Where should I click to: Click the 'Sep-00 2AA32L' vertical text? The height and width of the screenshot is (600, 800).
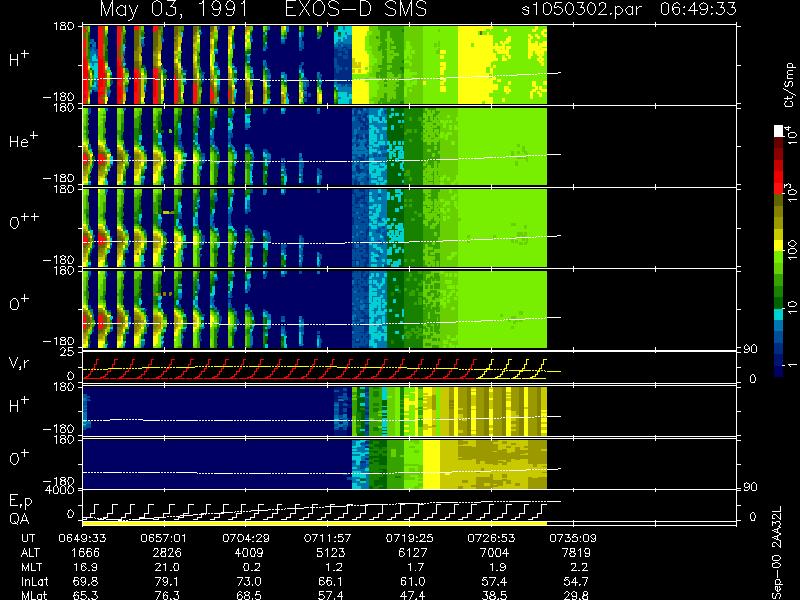click(777, 554)
